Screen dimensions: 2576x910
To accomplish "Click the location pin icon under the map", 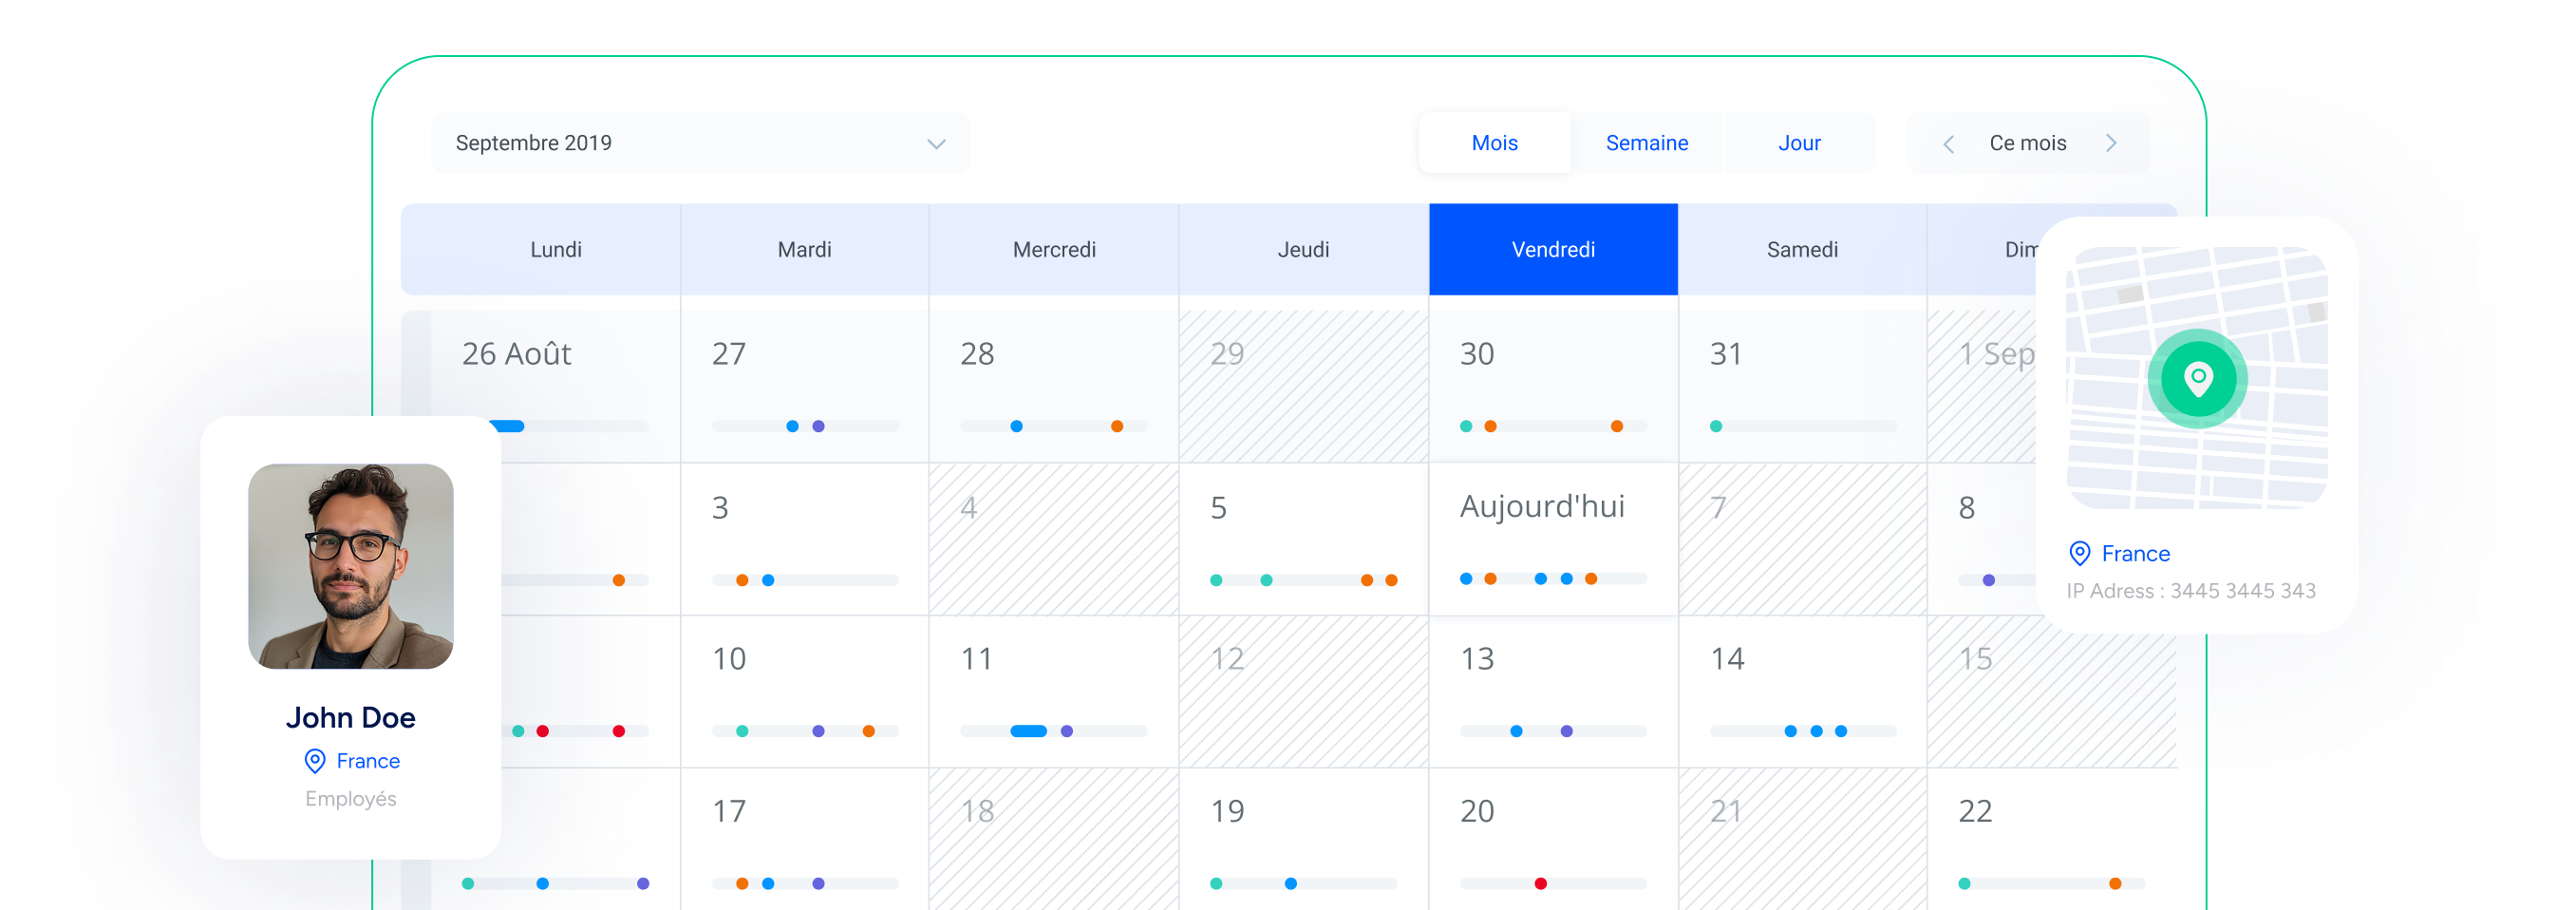I will (2080, 553).
